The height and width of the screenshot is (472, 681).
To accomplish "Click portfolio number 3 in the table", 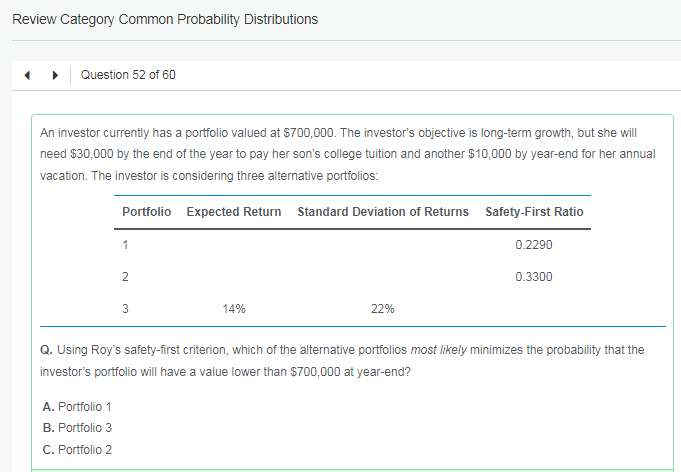I will [x=125, y=309].
